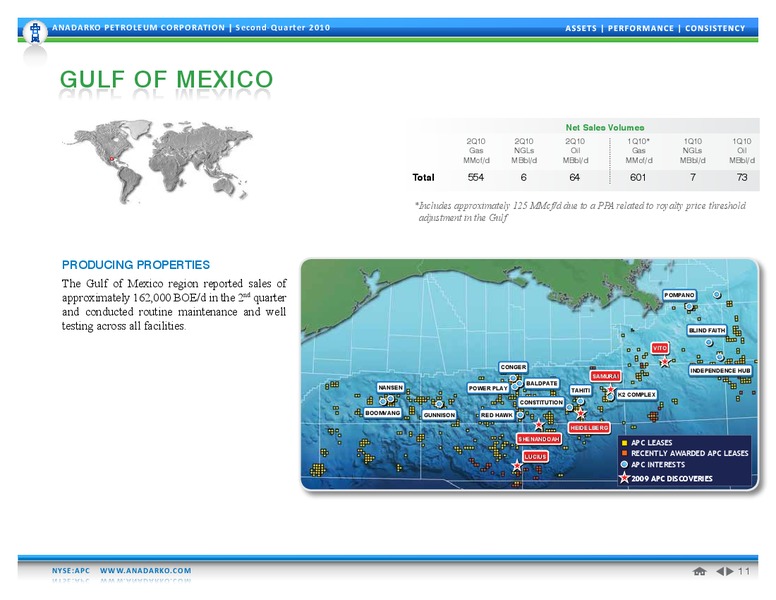776x600 pixels.
Task: Click the POWER PLAY map label
Action: [x=488, y=388]
